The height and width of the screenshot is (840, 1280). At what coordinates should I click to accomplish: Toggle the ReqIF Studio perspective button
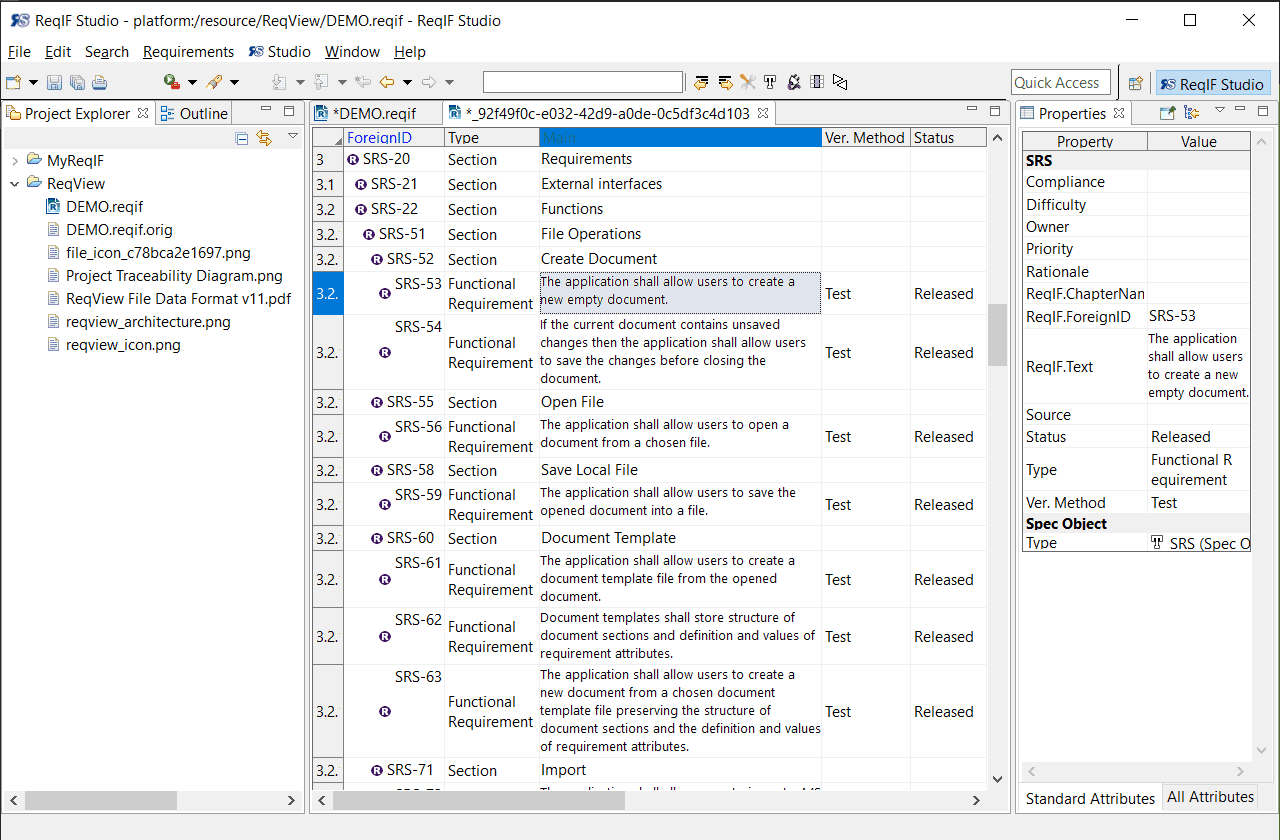click(1212, 84)
